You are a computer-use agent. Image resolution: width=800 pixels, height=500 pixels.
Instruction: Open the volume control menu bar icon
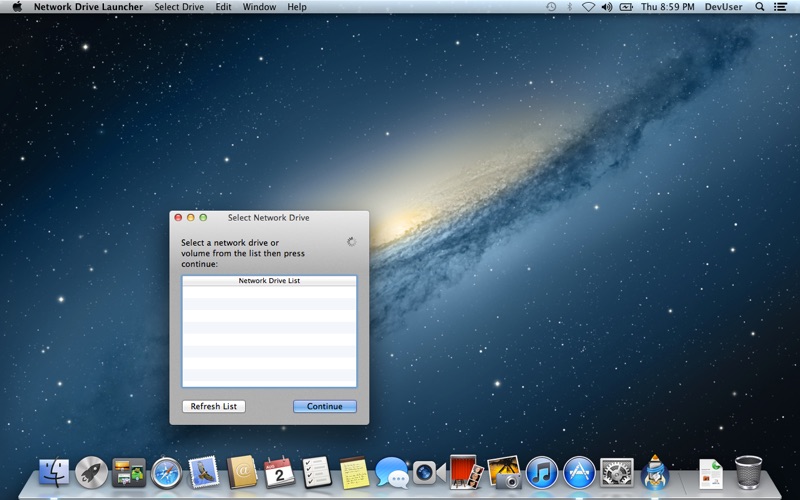[607, 7]
